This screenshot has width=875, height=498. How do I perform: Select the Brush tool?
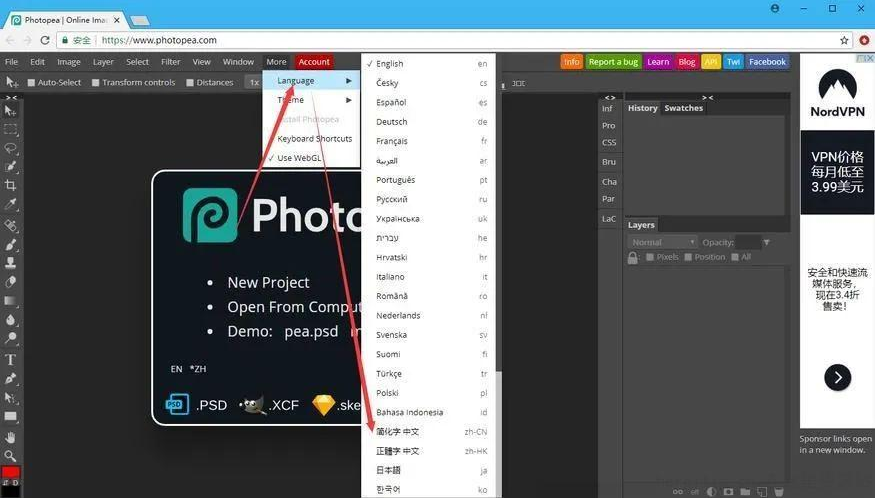pos(11,244)
